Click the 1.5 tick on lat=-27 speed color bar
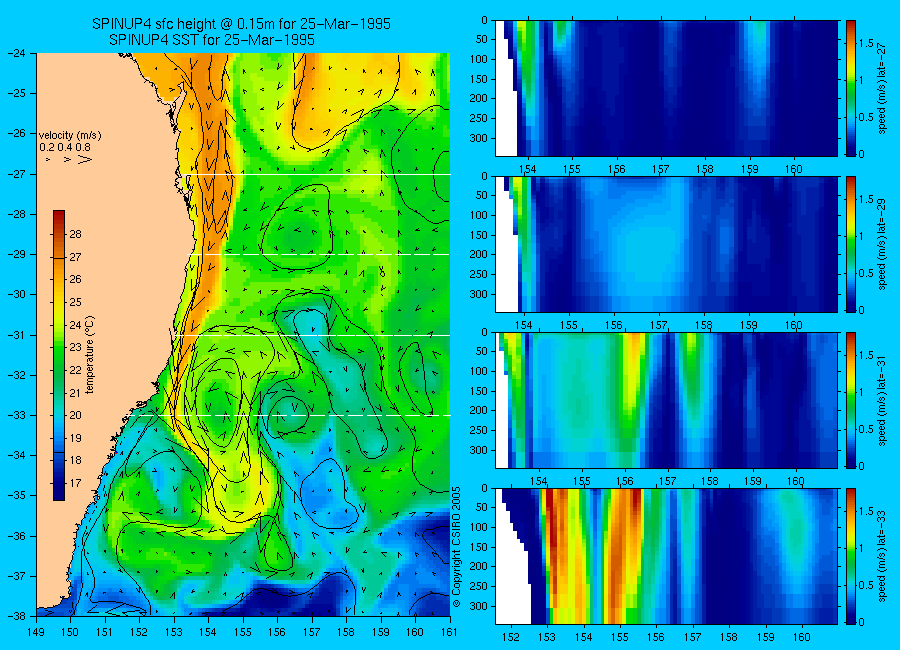This screenshot has width=900, height=650. click(866, 43)
